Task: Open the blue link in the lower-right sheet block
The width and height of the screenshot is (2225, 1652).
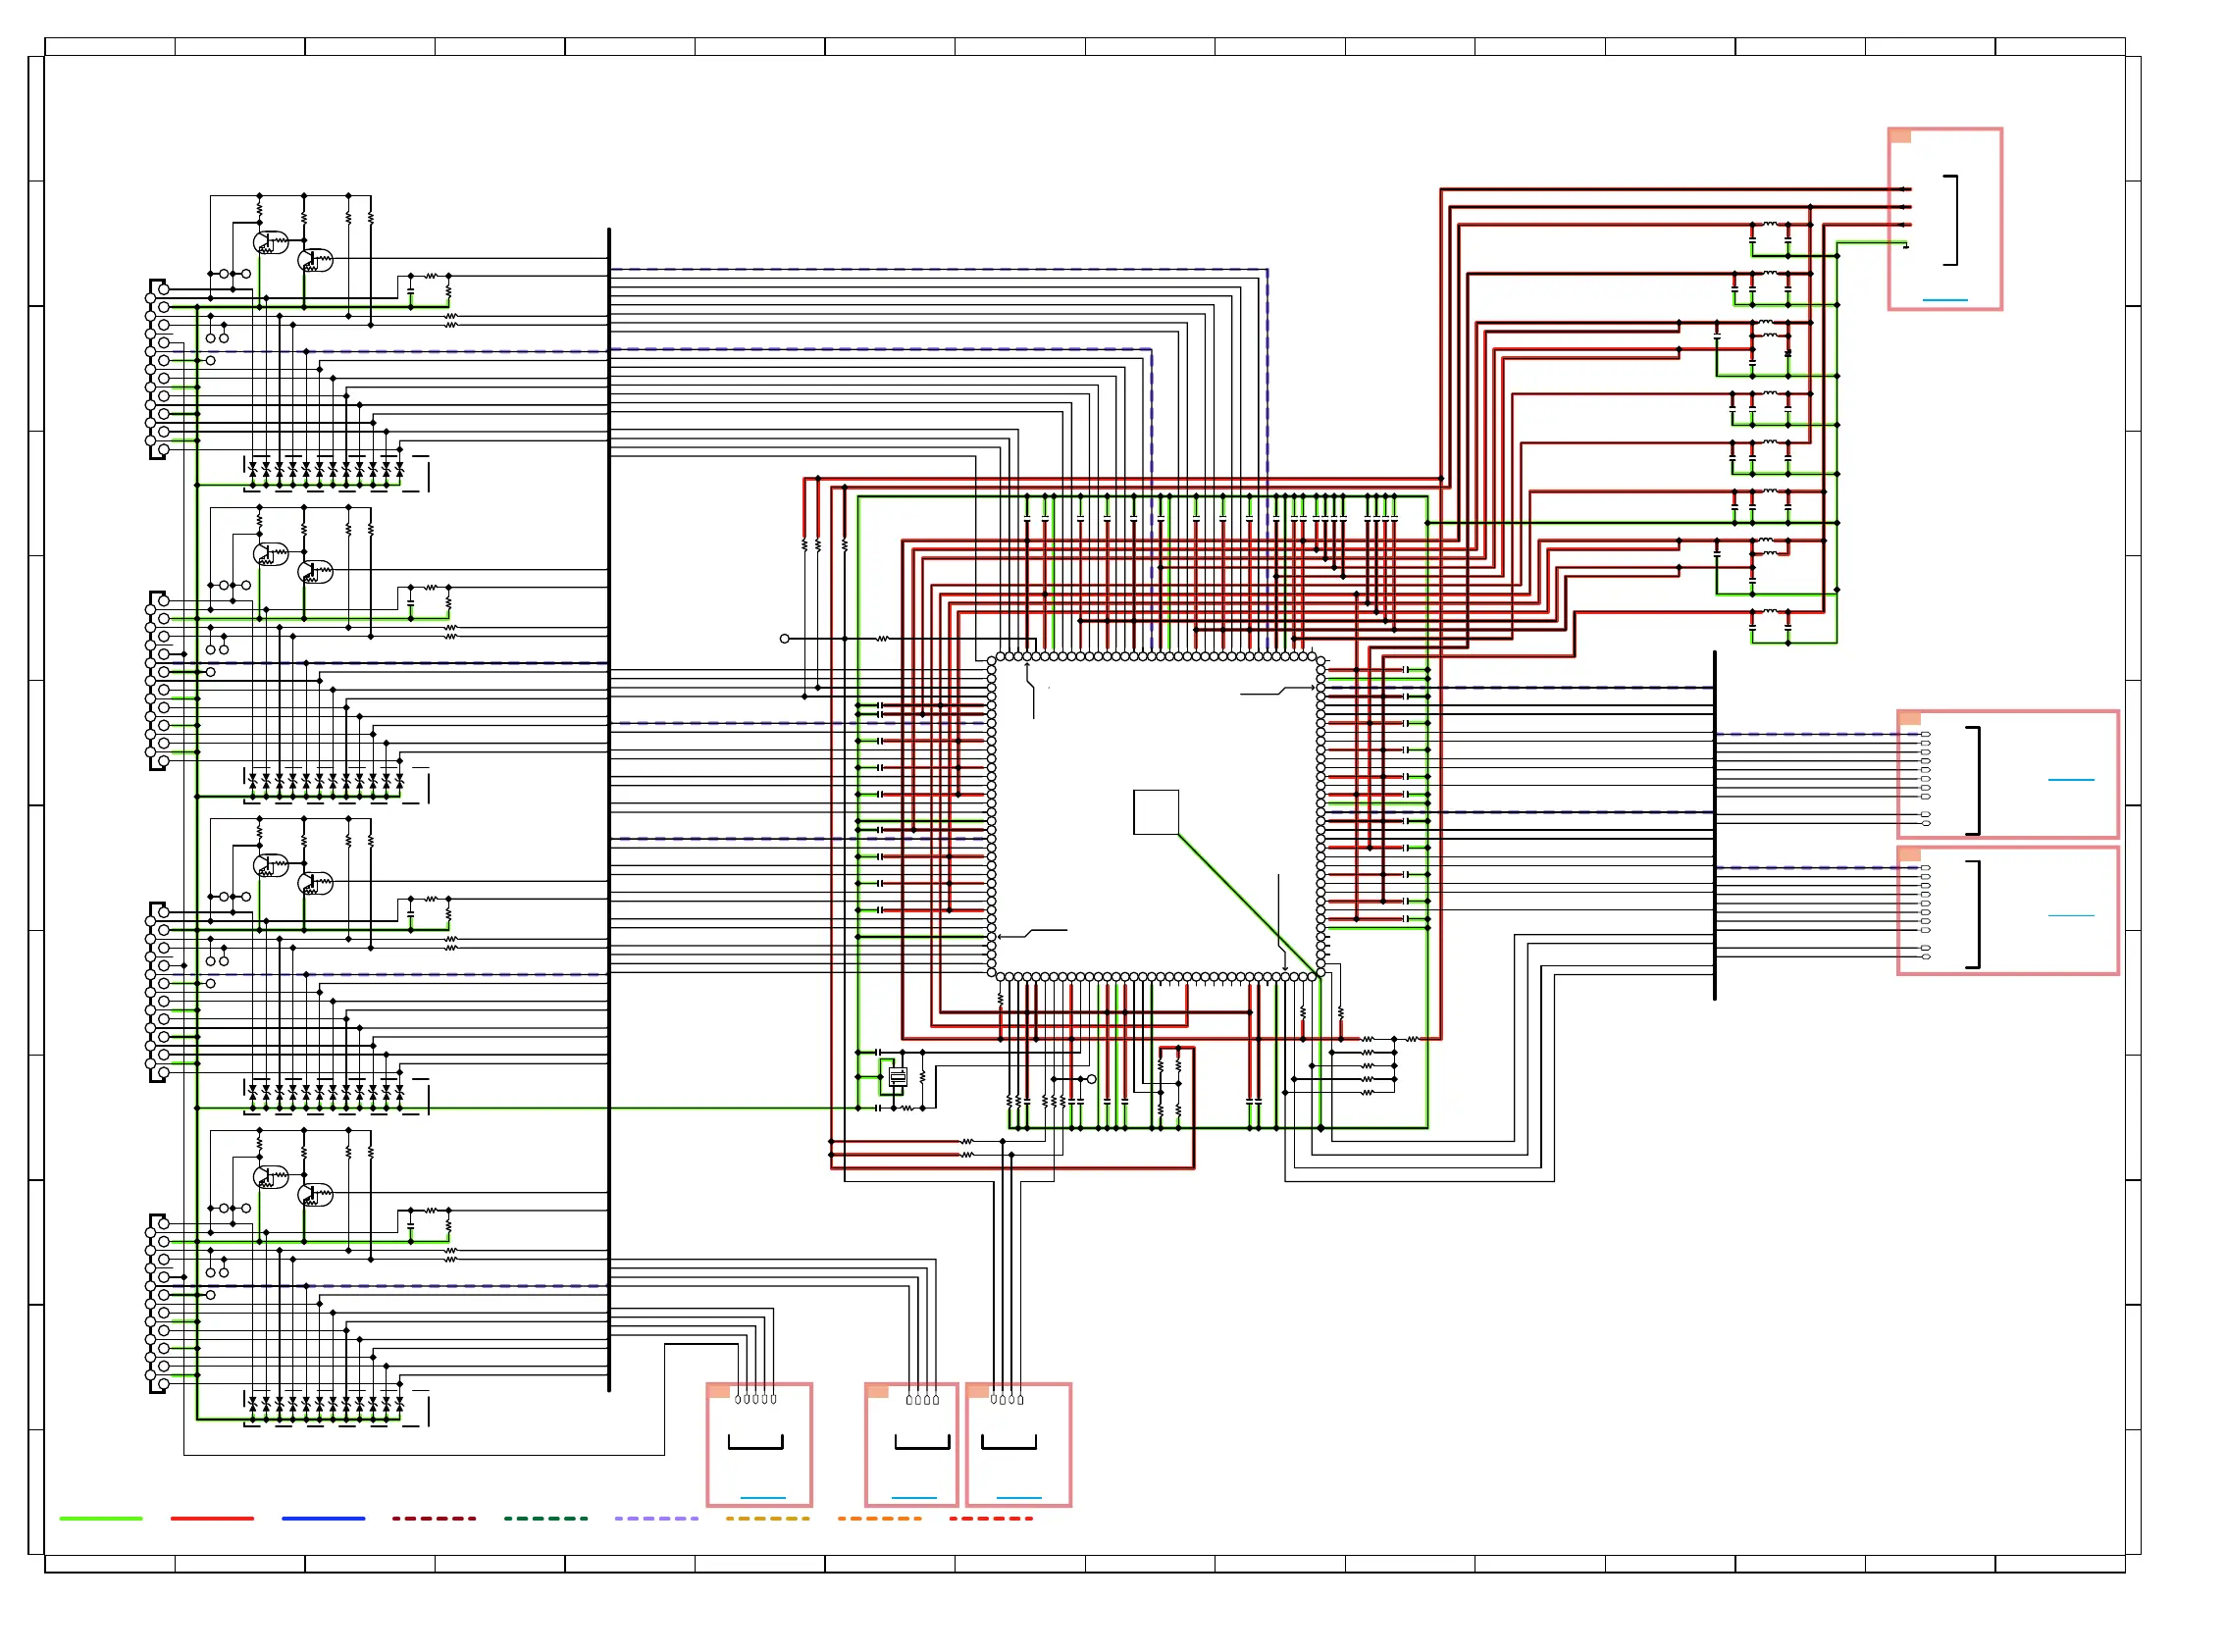Action: click(x=2070, y=915)
